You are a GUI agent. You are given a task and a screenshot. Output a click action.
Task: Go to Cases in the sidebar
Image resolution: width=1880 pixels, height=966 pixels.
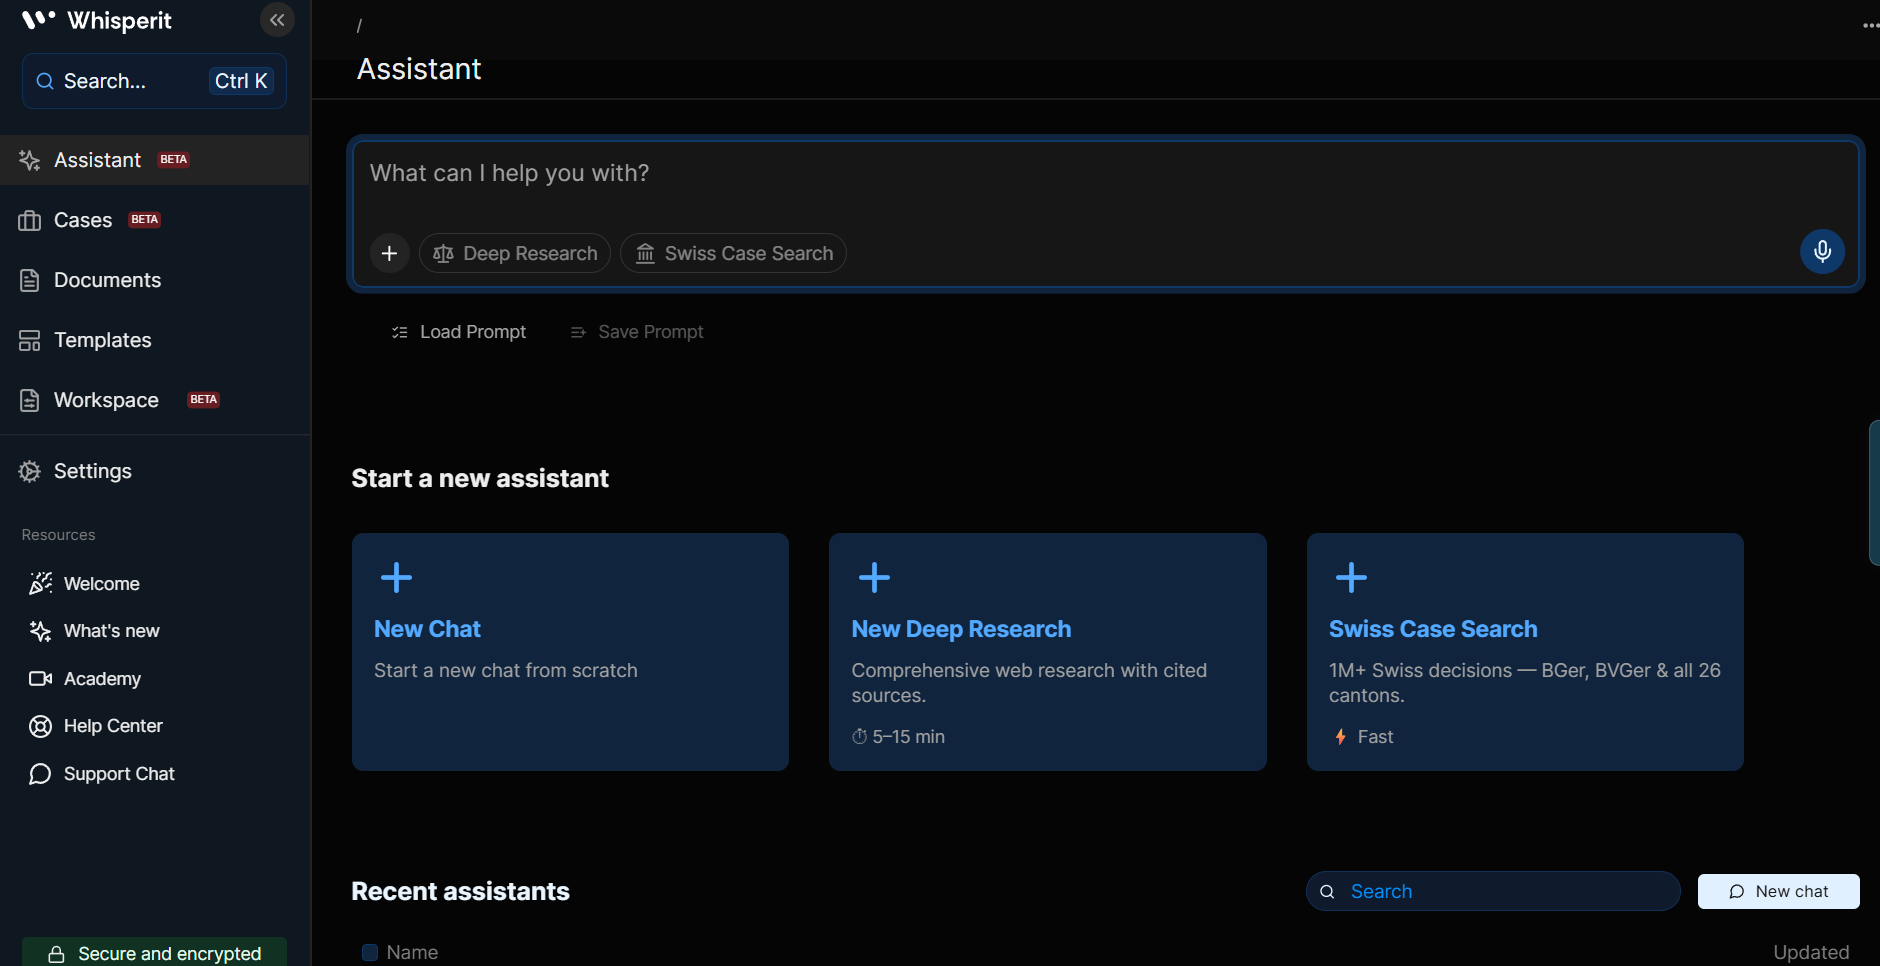[x=155, y=220]
